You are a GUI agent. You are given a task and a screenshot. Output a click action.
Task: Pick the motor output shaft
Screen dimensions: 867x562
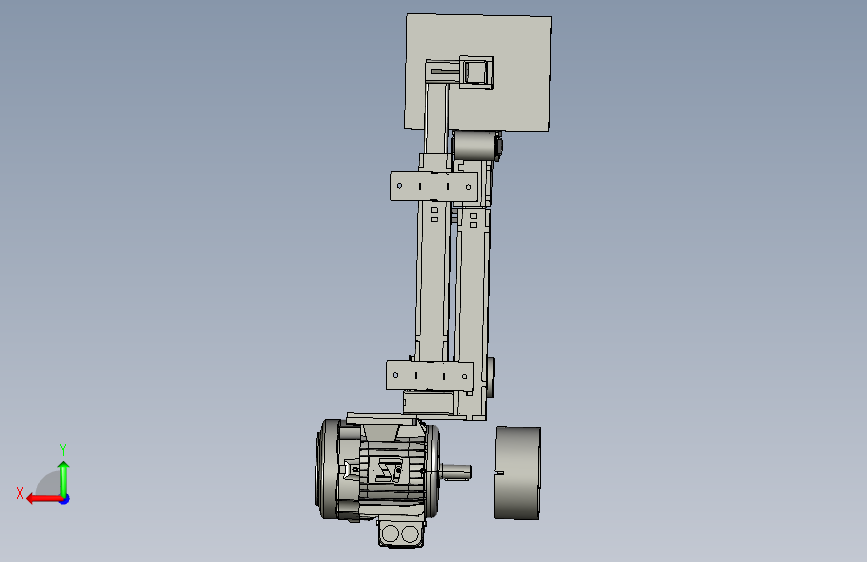(457, 472)
